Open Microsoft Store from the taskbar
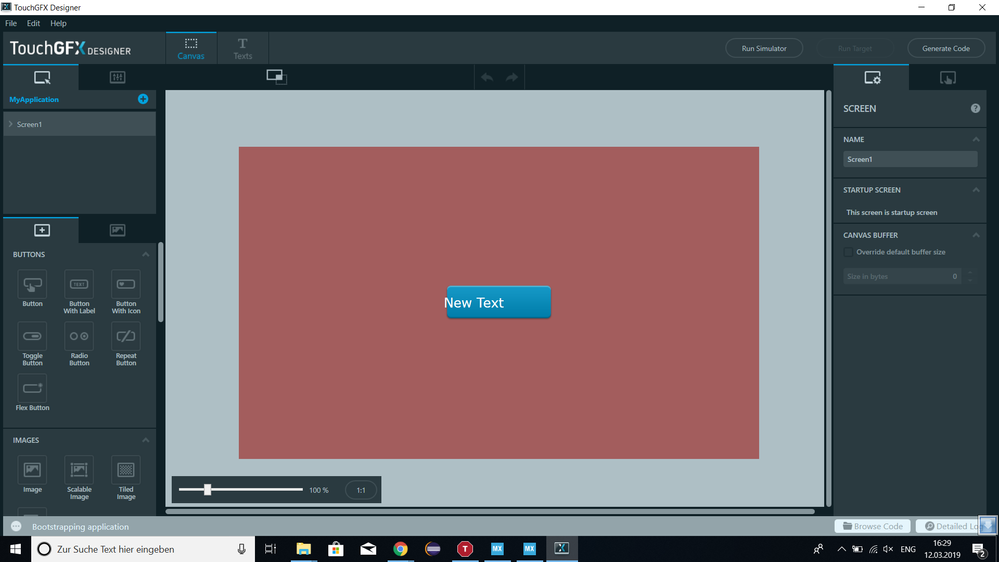The image size is (999, 562). pos(336,549)
